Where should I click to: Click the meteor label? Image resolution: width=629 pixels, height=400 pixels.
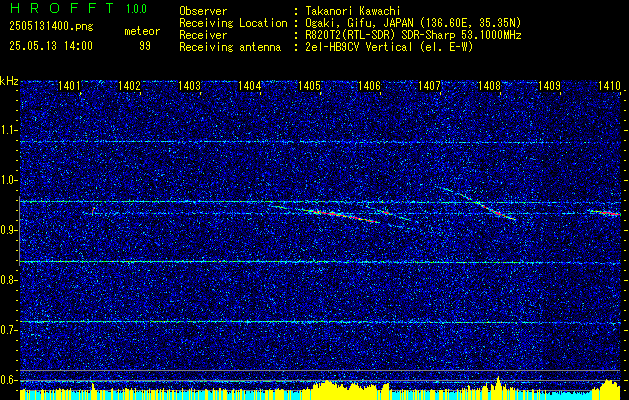[142, 31]
